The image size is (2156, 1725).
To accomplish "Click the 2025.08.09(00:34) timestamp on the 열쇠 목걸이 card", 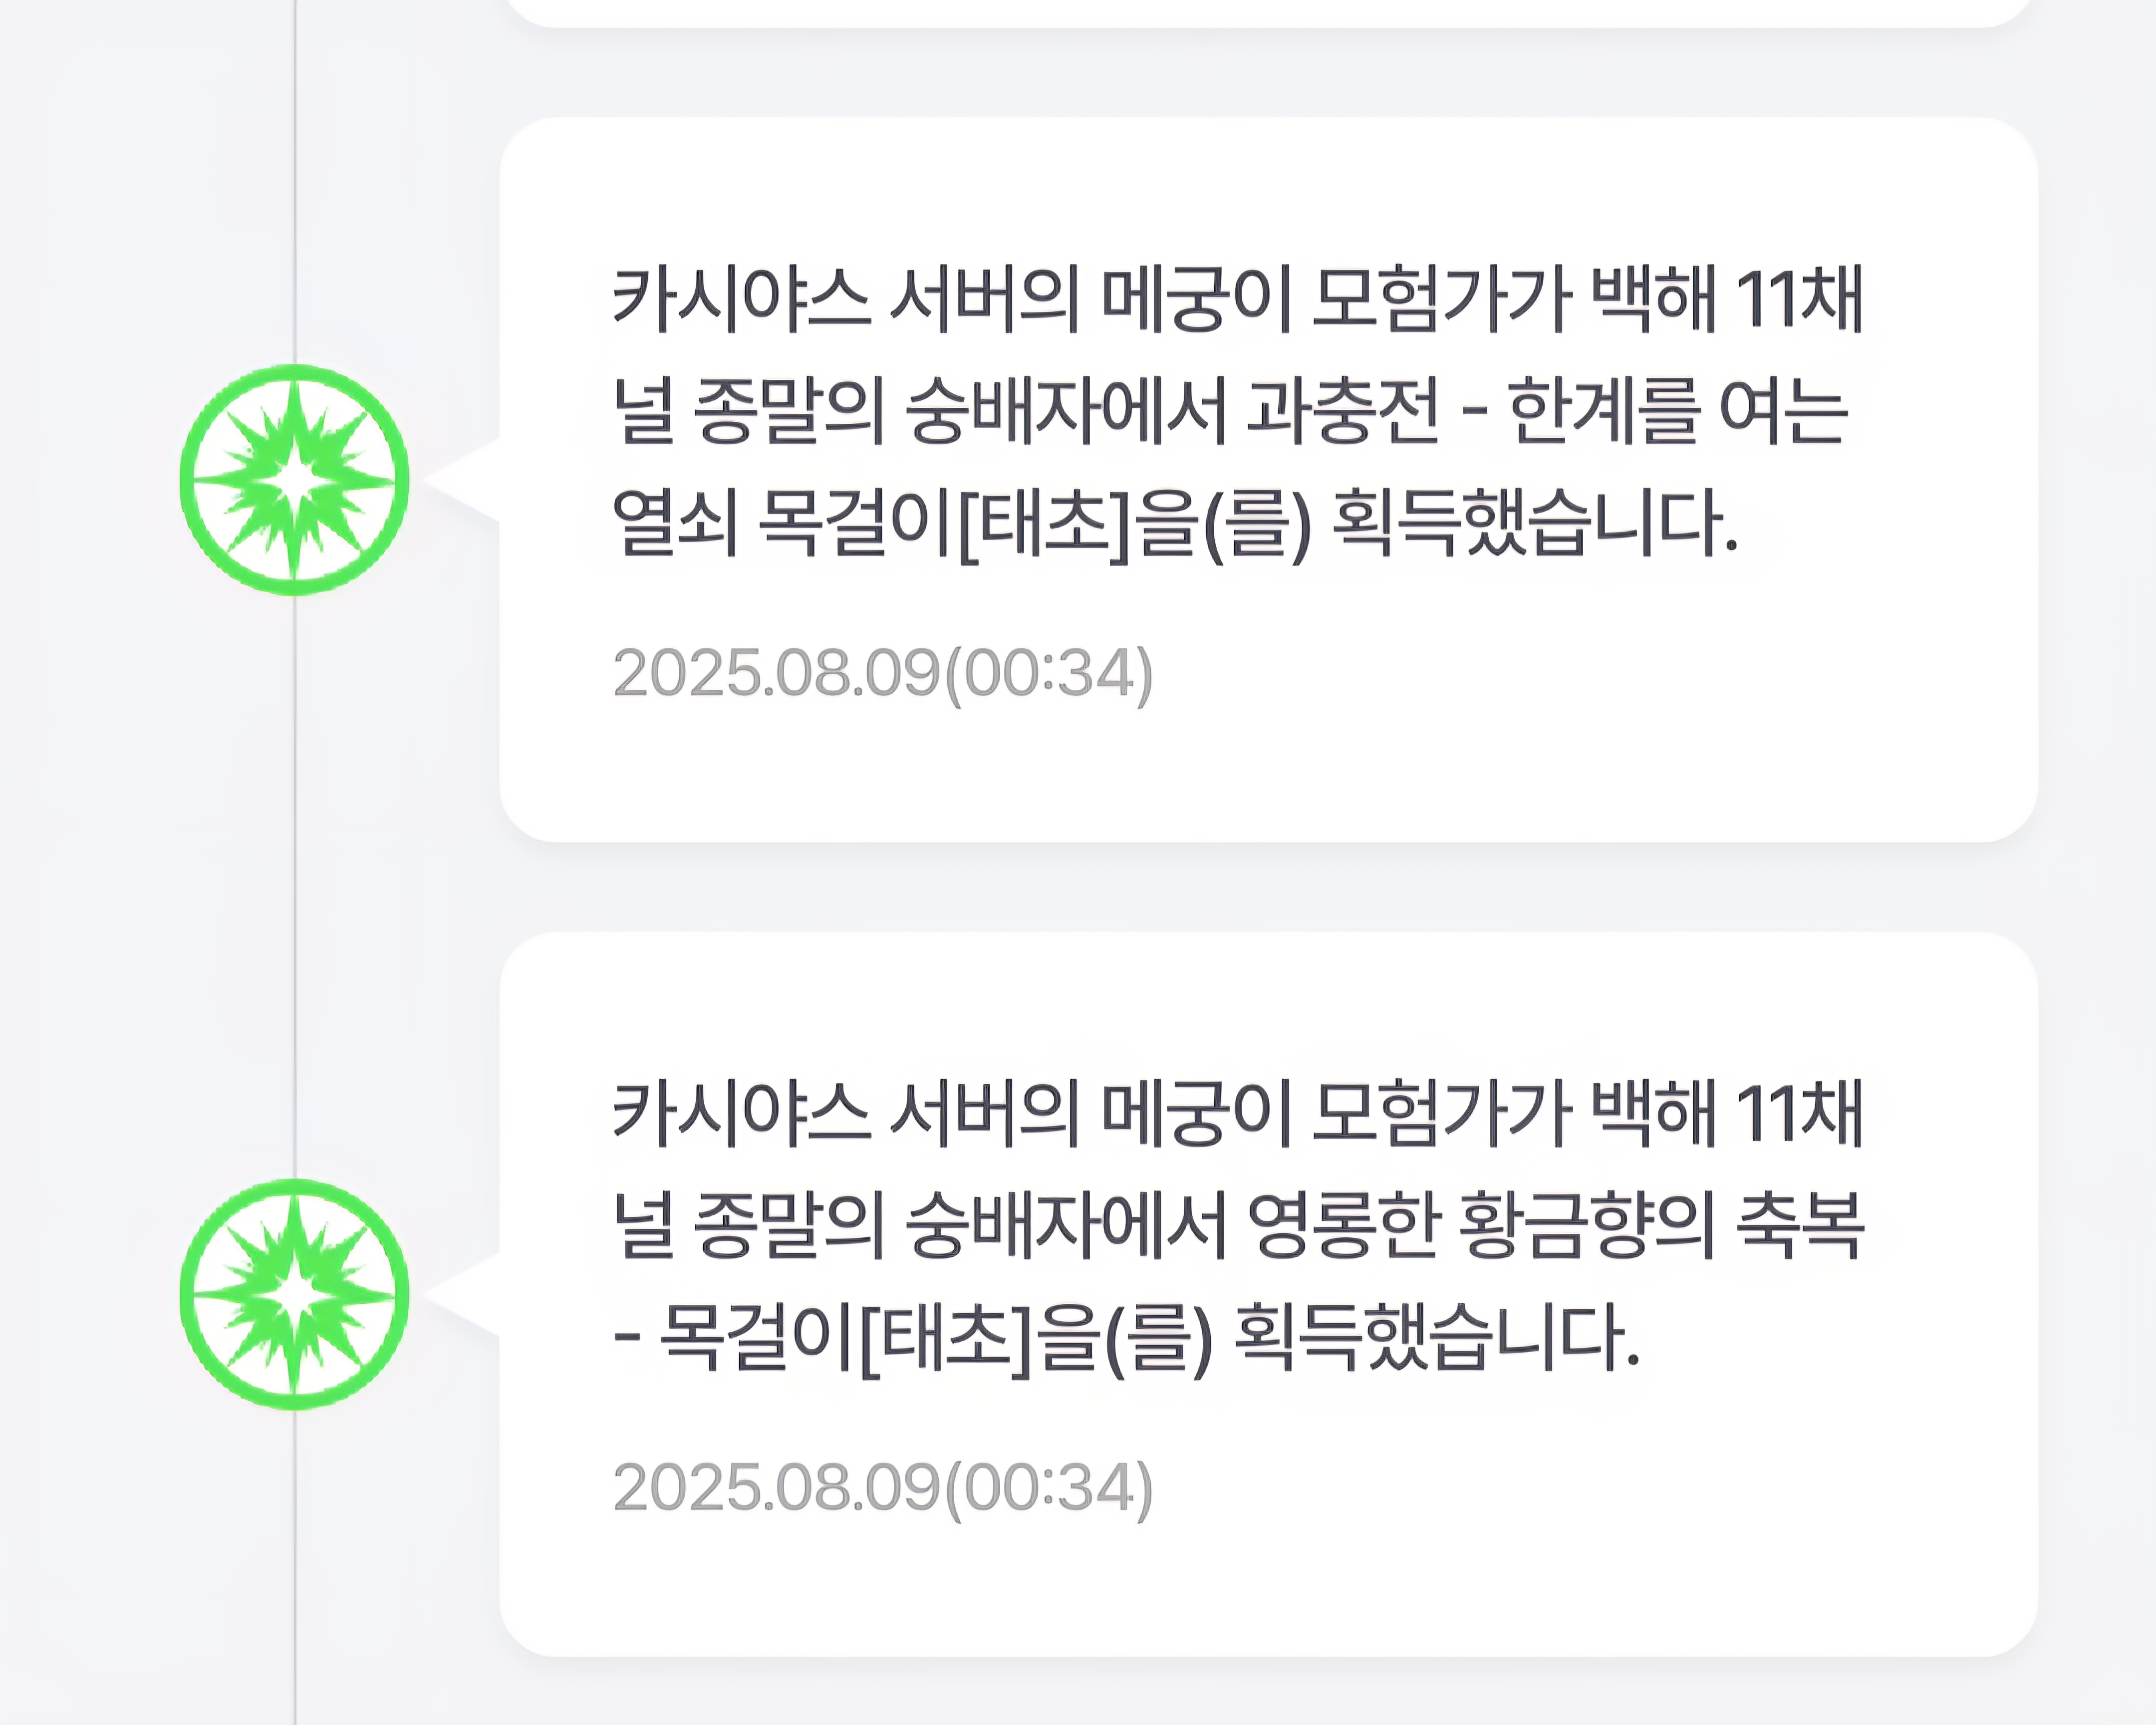I will click(883, 674).
